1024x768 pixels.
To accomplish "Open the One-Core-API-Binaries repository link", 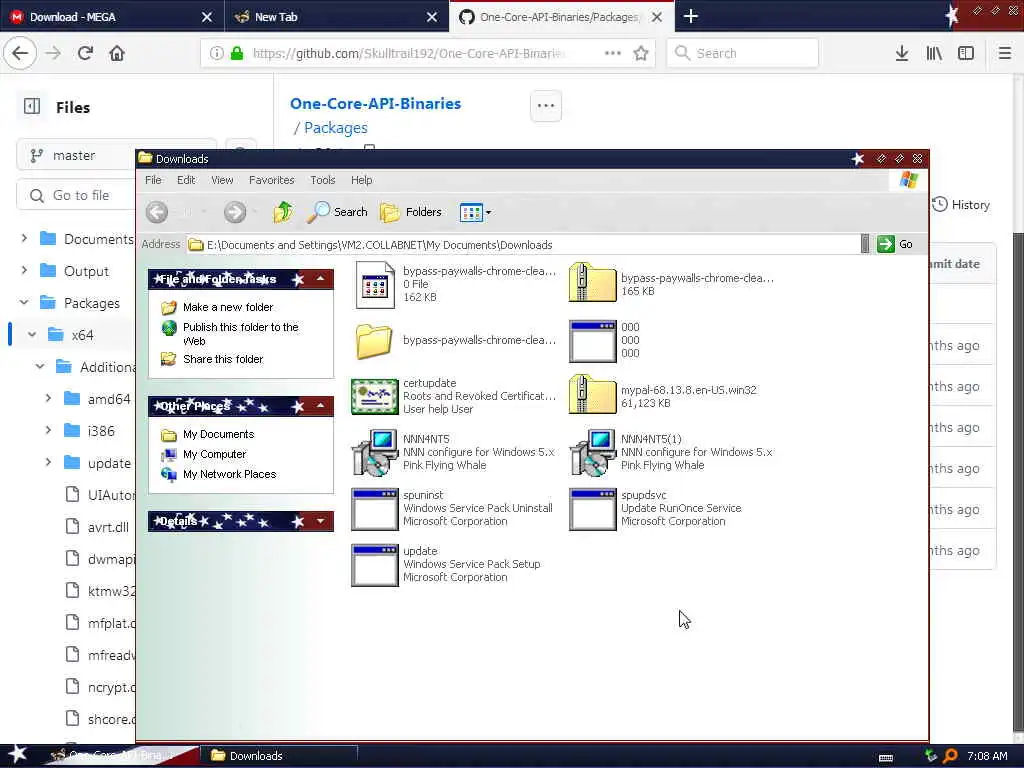I will click(376, 103).
